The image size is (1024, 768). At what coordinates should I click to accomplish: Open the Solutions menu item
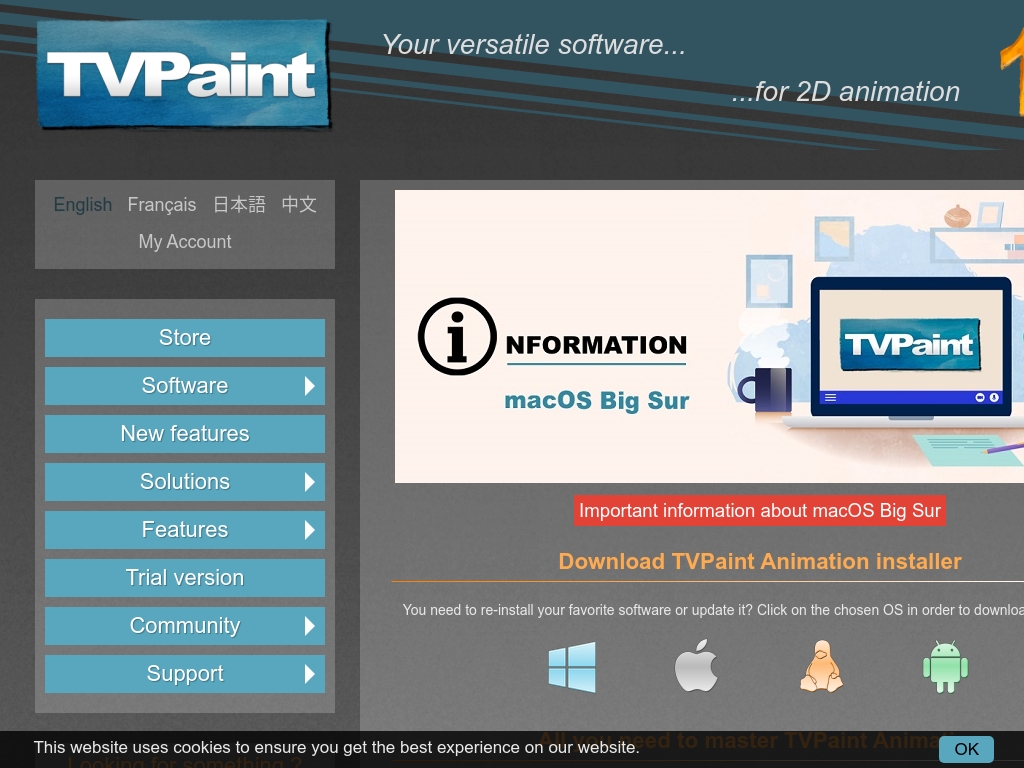pos(185,482)
